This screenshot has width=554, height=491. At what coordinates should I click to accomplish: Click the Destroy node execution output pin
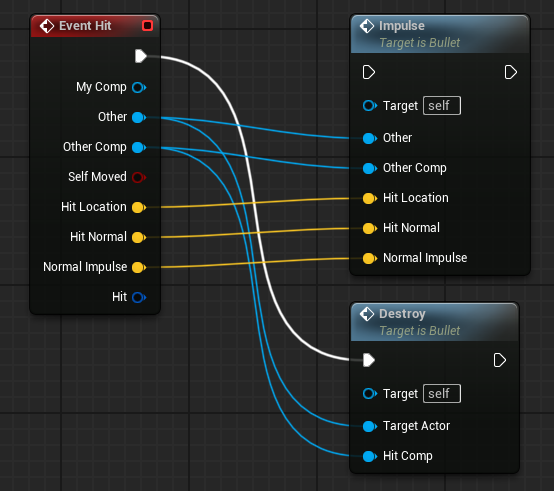(x=500, y=360)
